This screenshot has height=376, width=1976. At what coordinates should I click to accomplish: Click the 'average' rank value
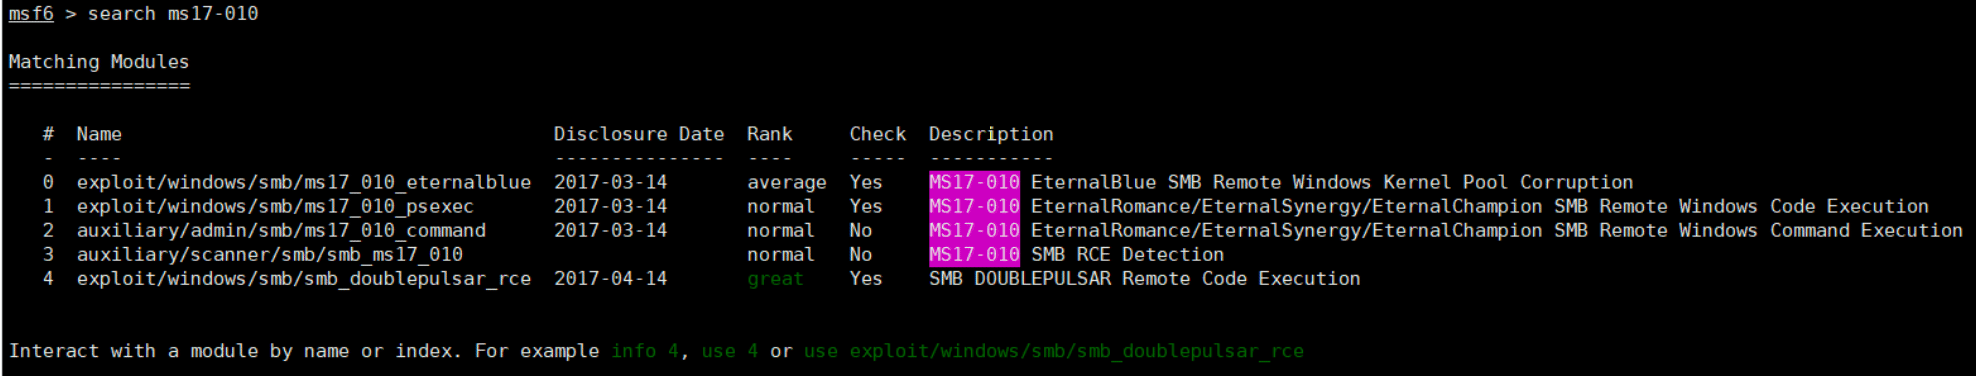coord(787,183)
